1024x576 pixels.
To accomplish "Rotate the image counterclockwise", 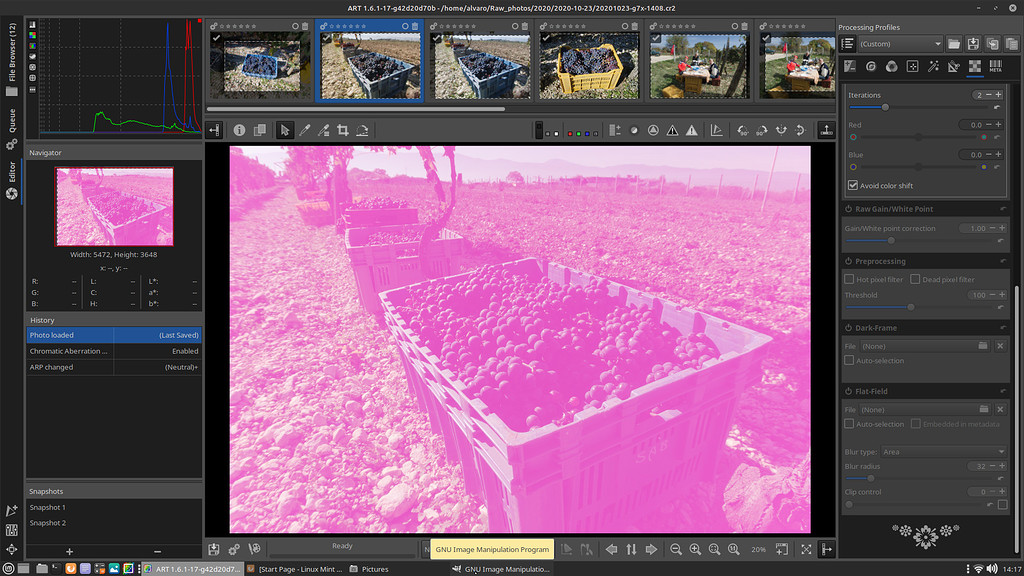I will pos(741,130).
